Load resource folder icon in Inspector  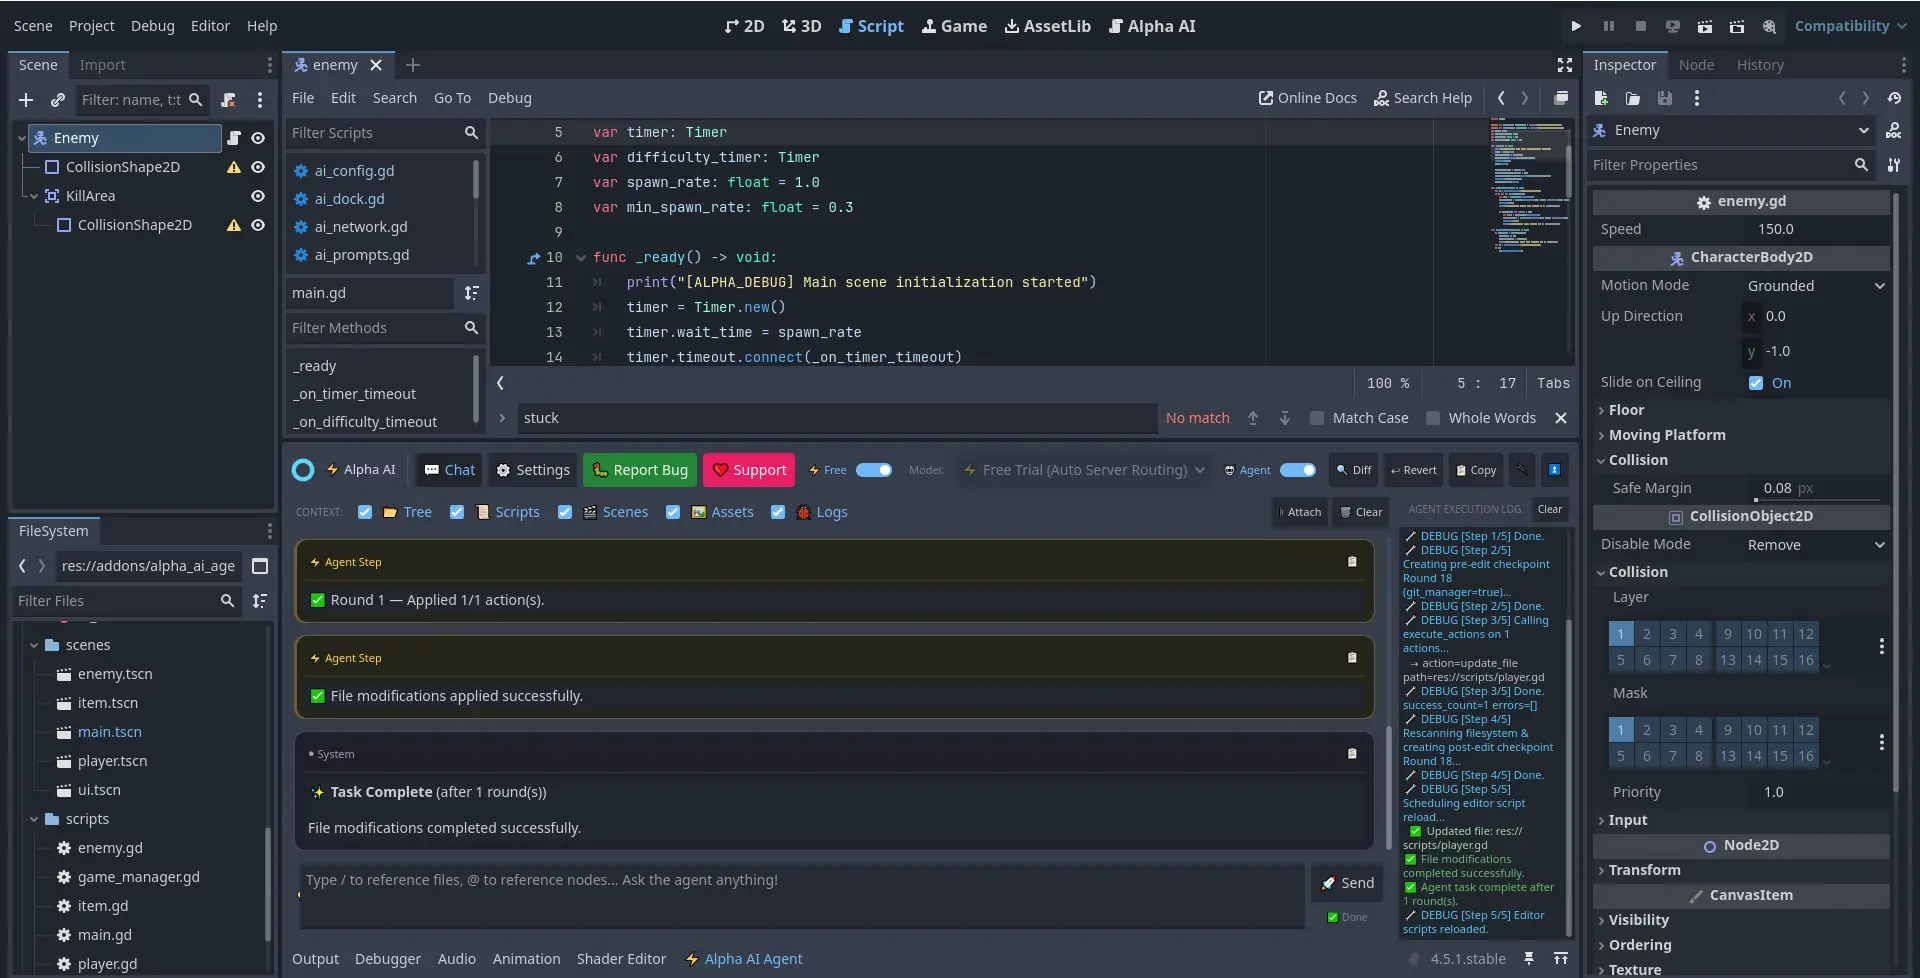point(1633,98)
